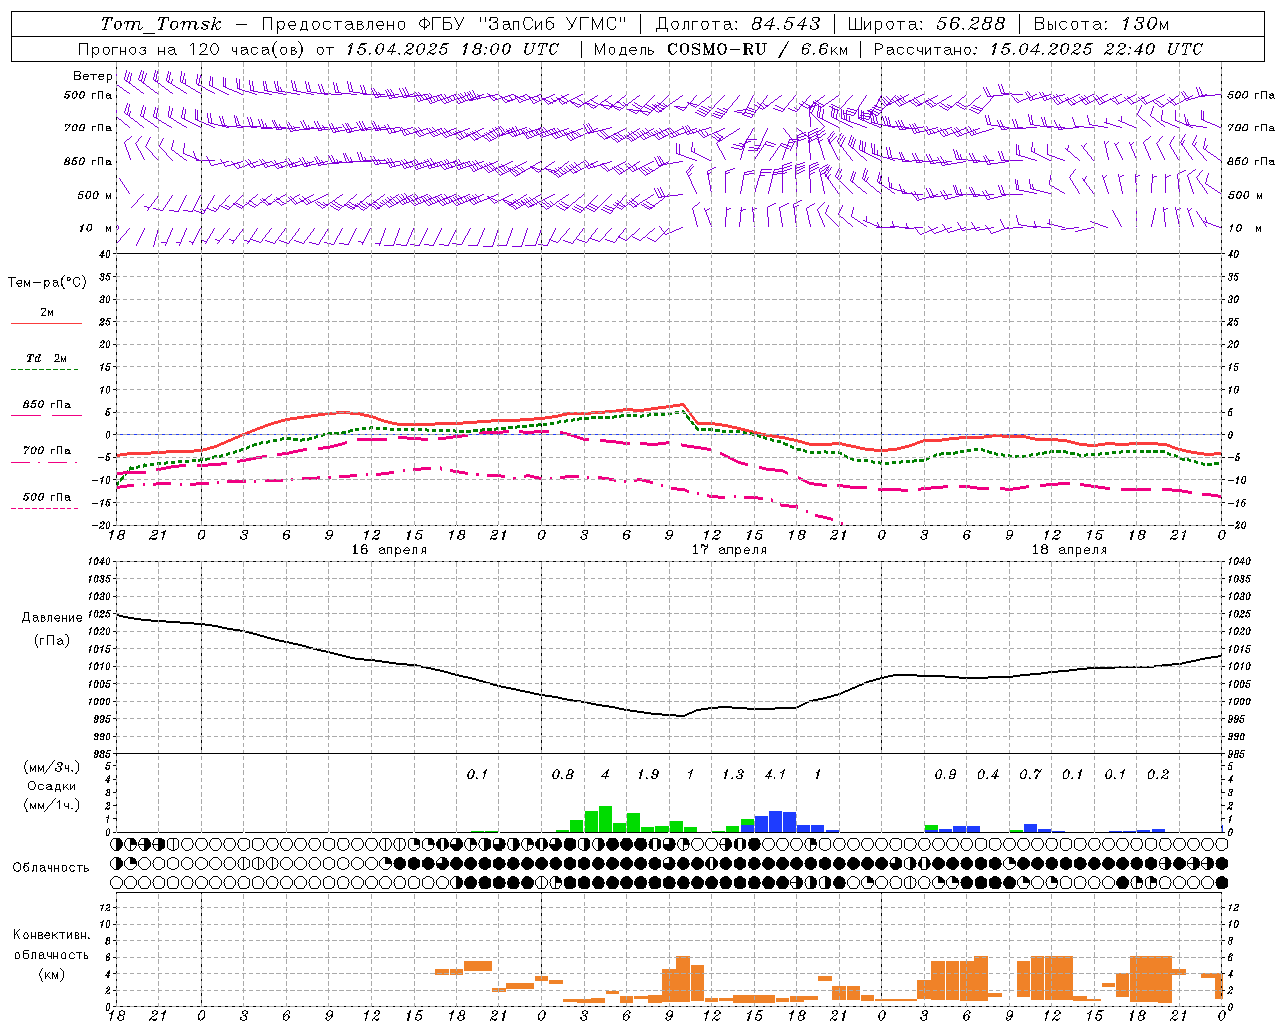This screenshot has width=1280, height=1024.
Task: Click the '500 м' label left of wind barbs
Action: point(95,195)
